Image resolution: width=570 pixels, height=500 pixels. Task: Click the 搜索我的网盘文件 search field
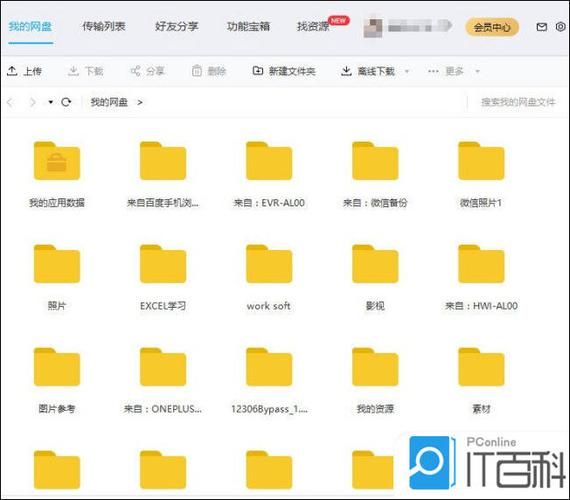(x=518, y=102)
